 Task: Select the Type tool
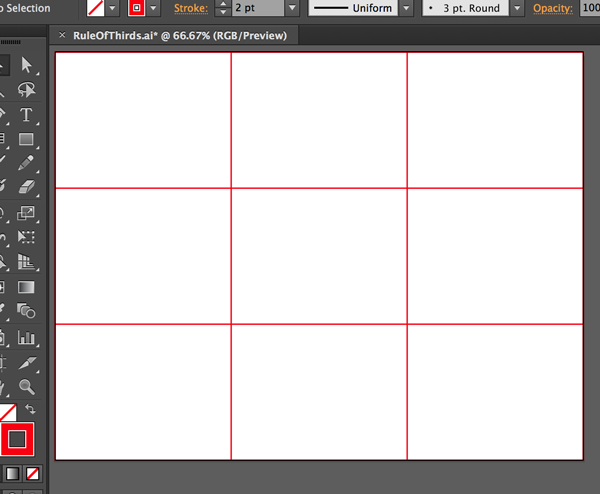26,114
